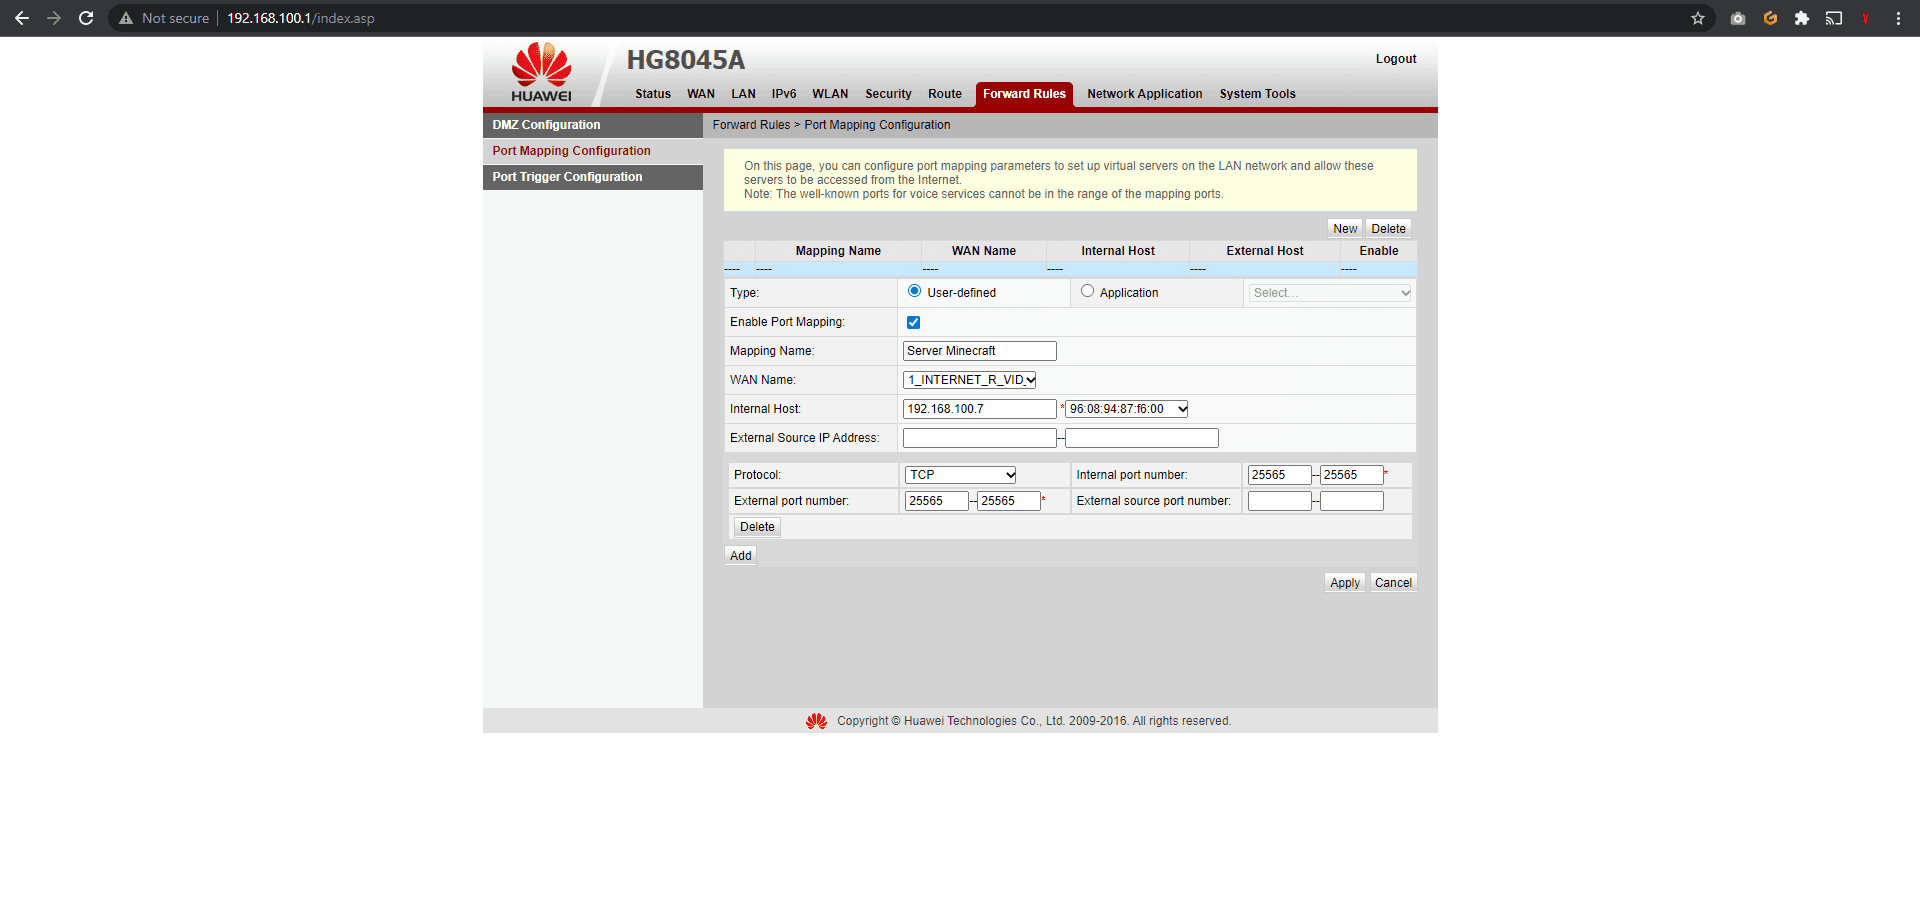Uncheck Enable Port Mapping checkbox

[913, 322]
